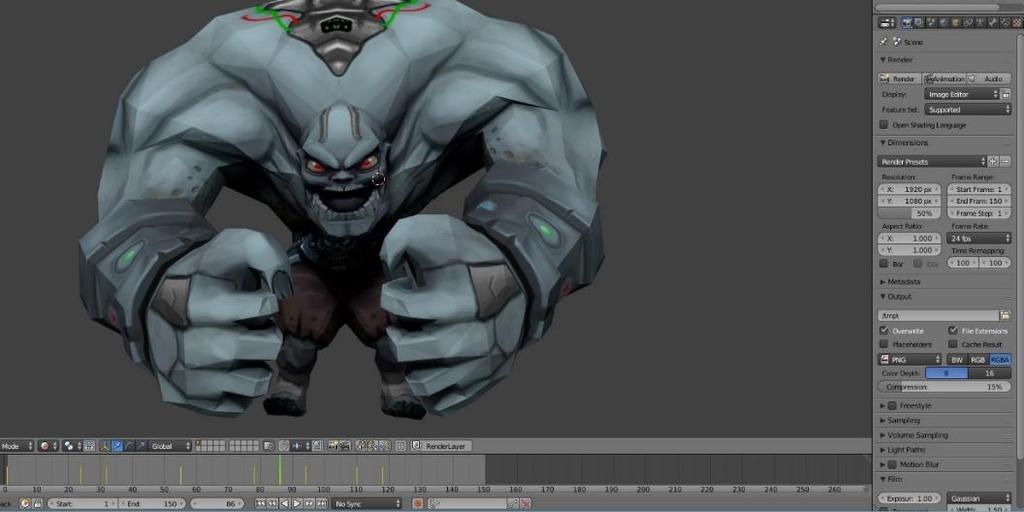Jump to previous keyframe
This screenshot has width=1024, height=512.
coord(272,504)
